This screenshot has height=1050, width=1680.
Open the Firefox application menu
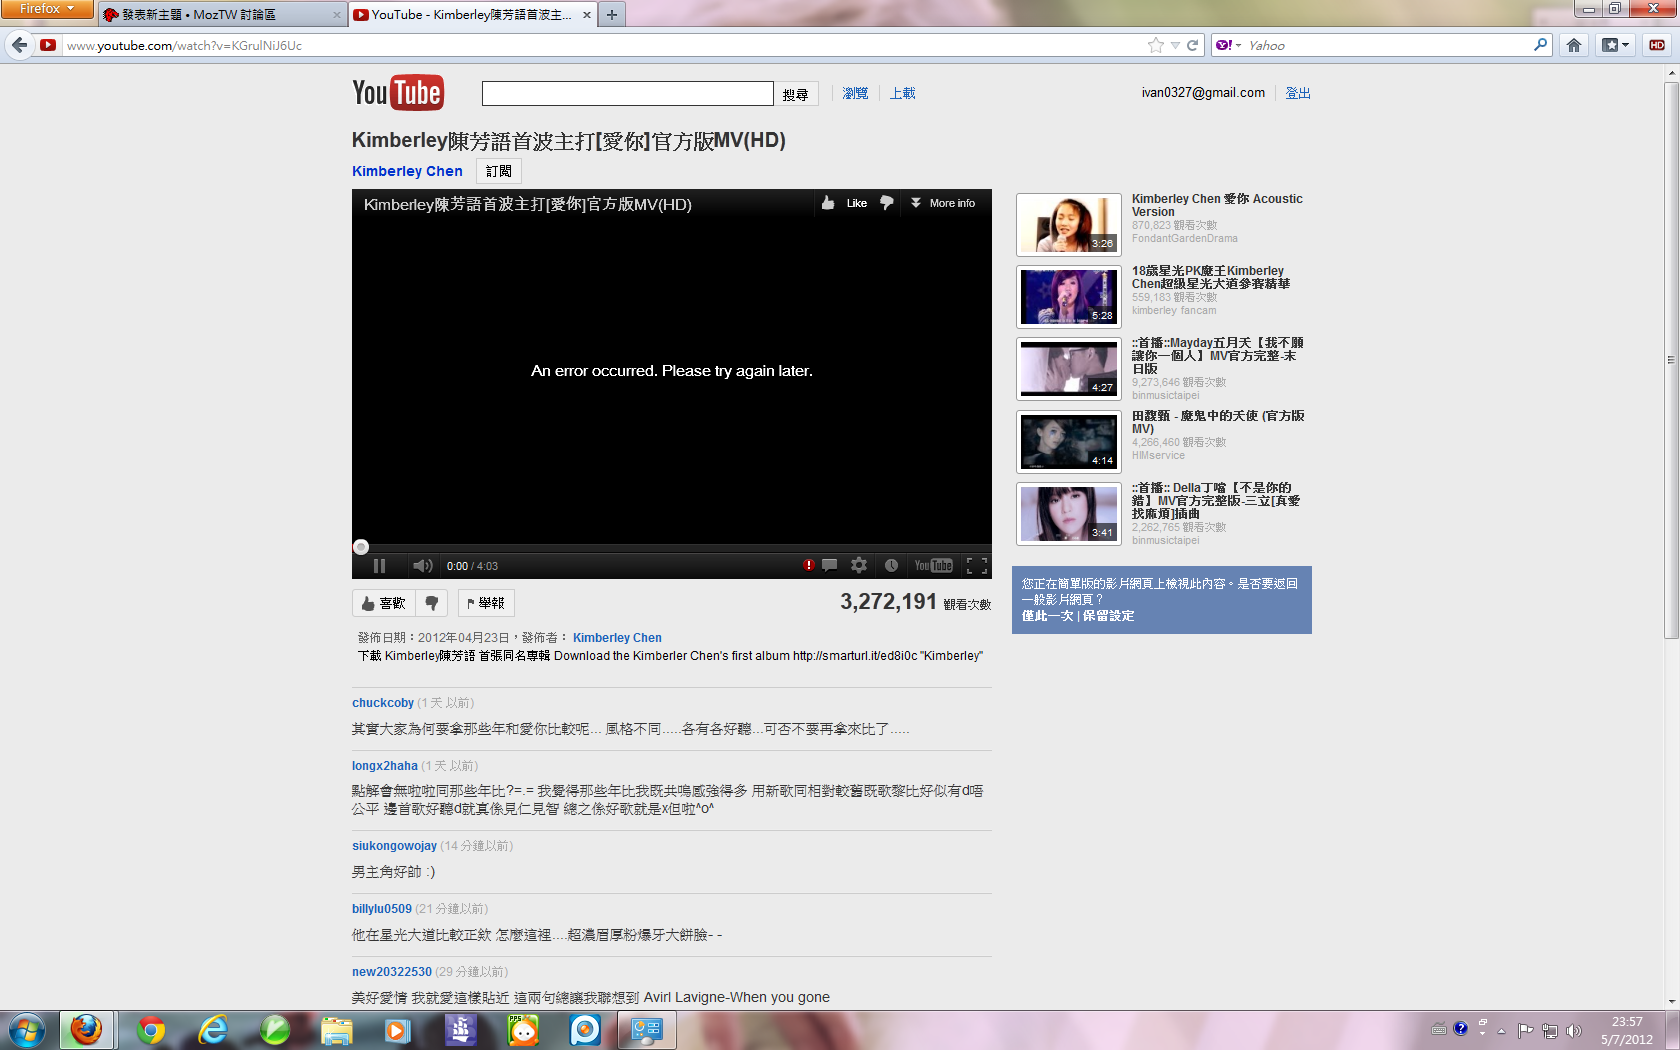coord(47,9)
